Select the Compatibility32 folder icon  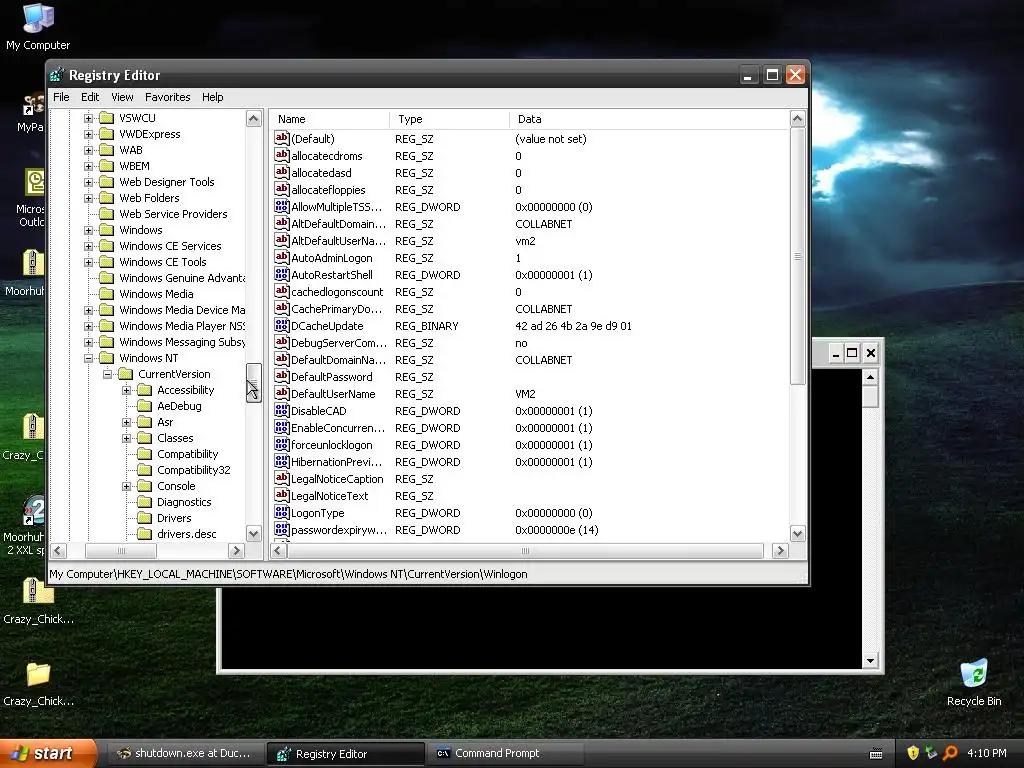144,470
